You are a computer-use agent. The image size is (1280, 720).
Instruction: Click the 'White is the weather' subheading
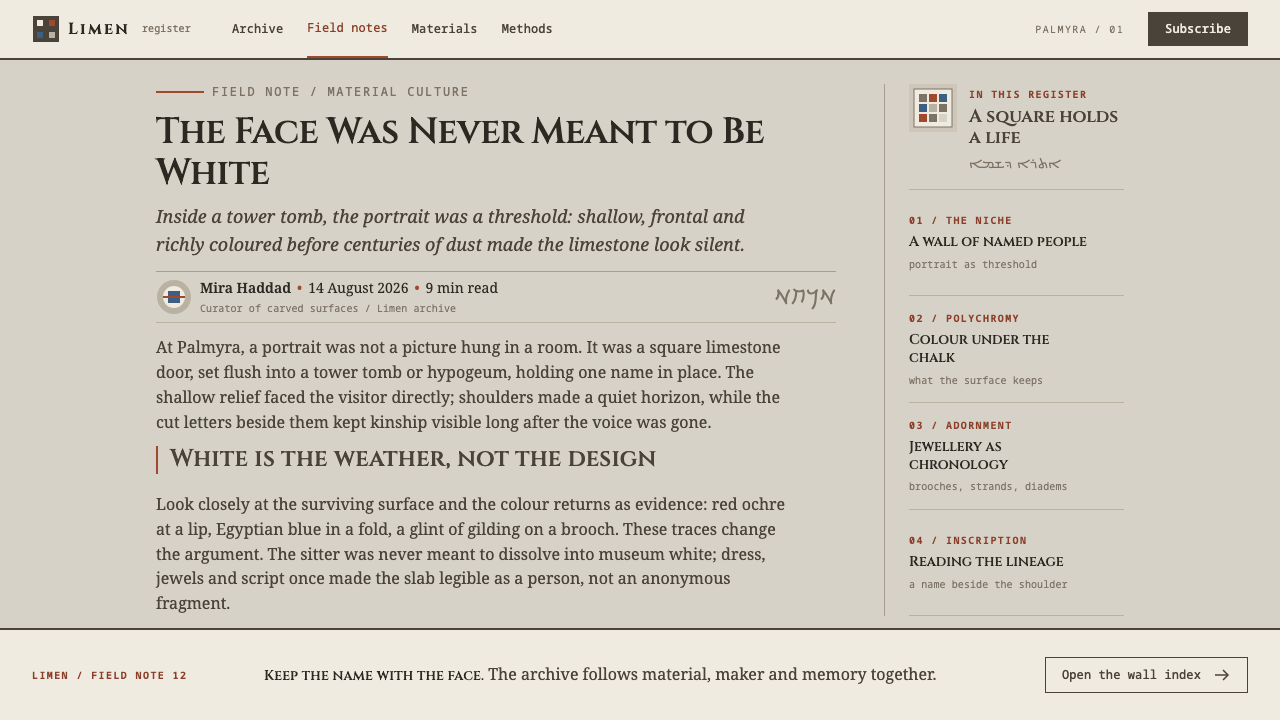click(412, 459)
